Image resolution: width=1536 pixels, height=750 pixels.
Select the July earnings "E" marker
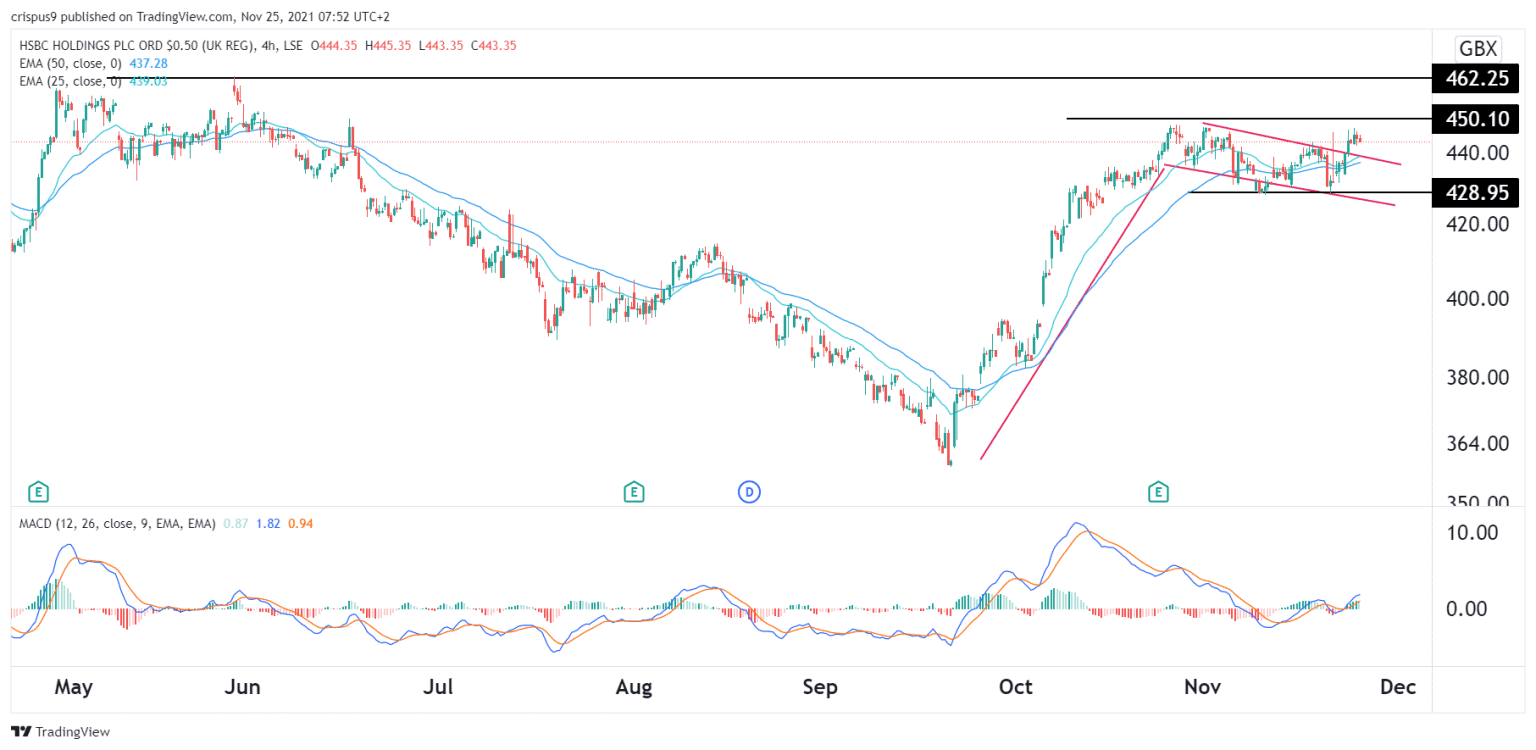[633, 492]
